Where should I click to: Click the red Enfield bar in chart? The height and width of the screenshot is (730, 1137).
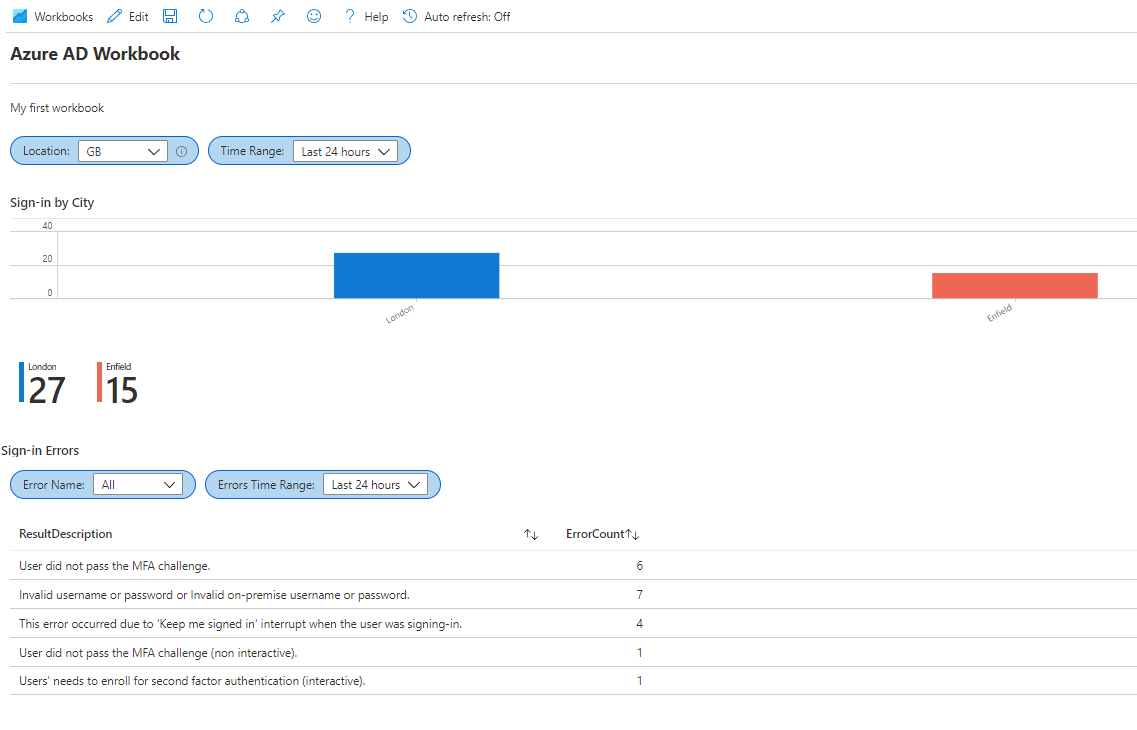(1014, 285)
